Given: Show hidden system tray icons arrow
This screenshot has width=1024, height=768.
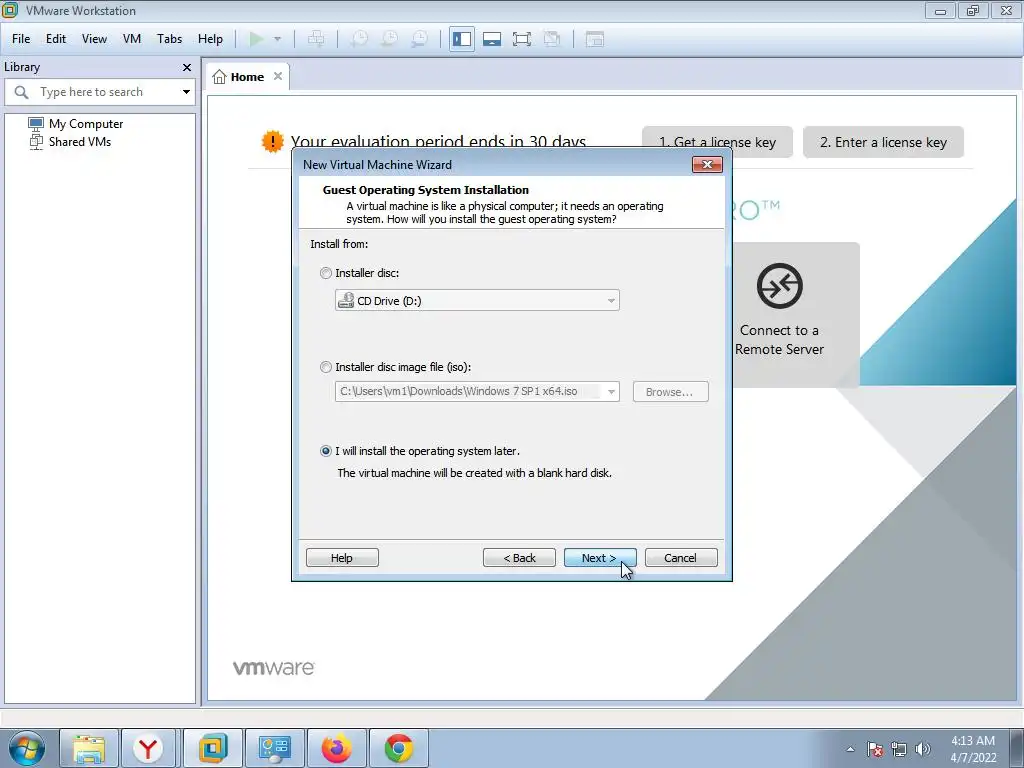Looking at the screenshot, I should click(x=850, y=749).
